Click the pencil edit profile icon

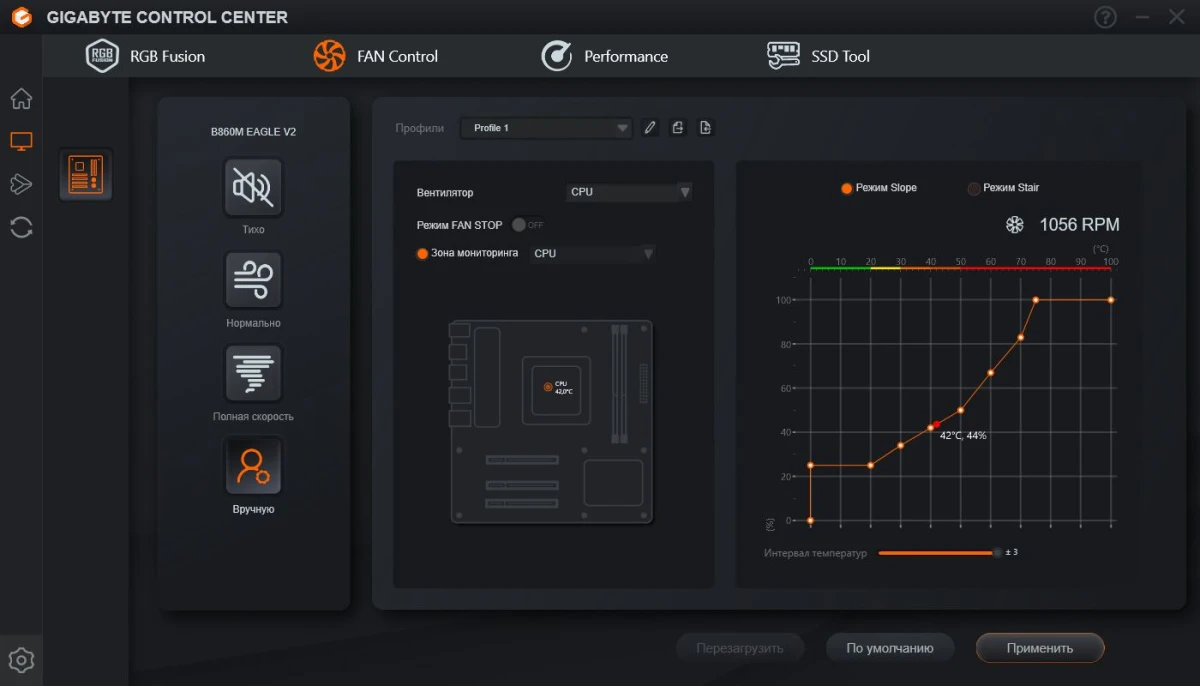point(650,128)
